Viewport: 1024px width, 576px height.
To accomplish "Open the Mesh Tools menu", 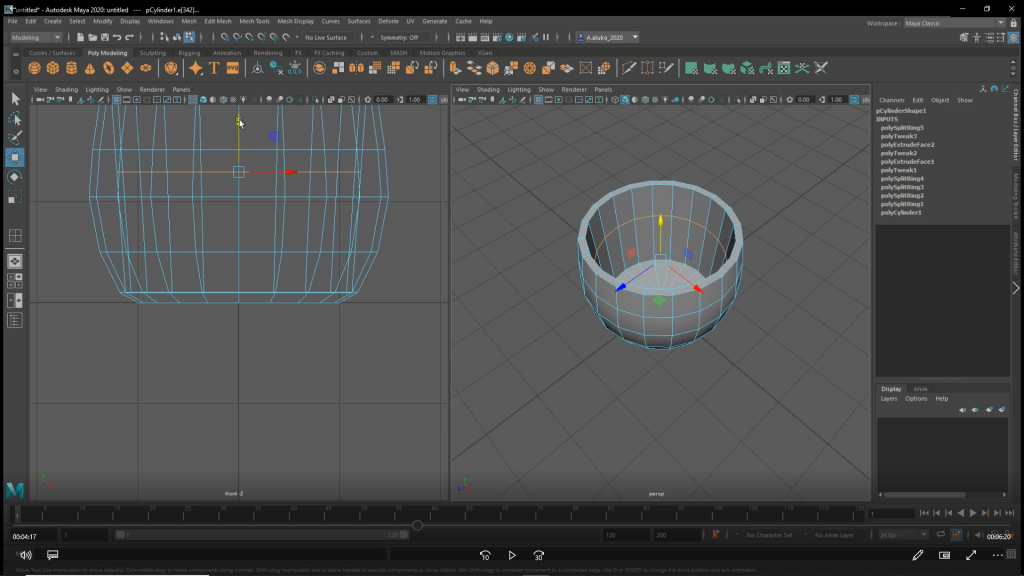I will coord(254,21).
